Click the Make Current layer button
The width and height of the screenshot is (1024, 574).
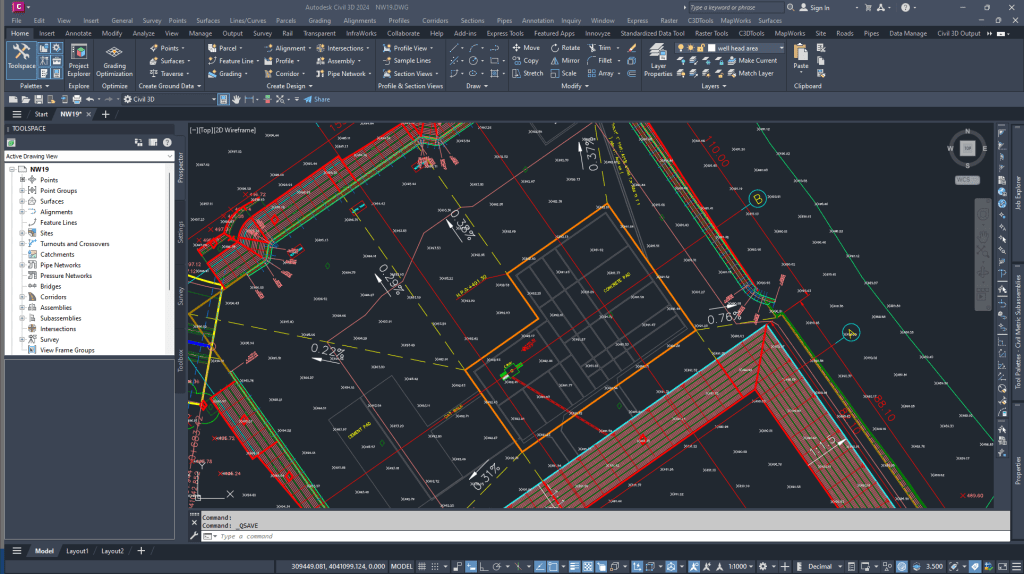click(x=757, y=60)
